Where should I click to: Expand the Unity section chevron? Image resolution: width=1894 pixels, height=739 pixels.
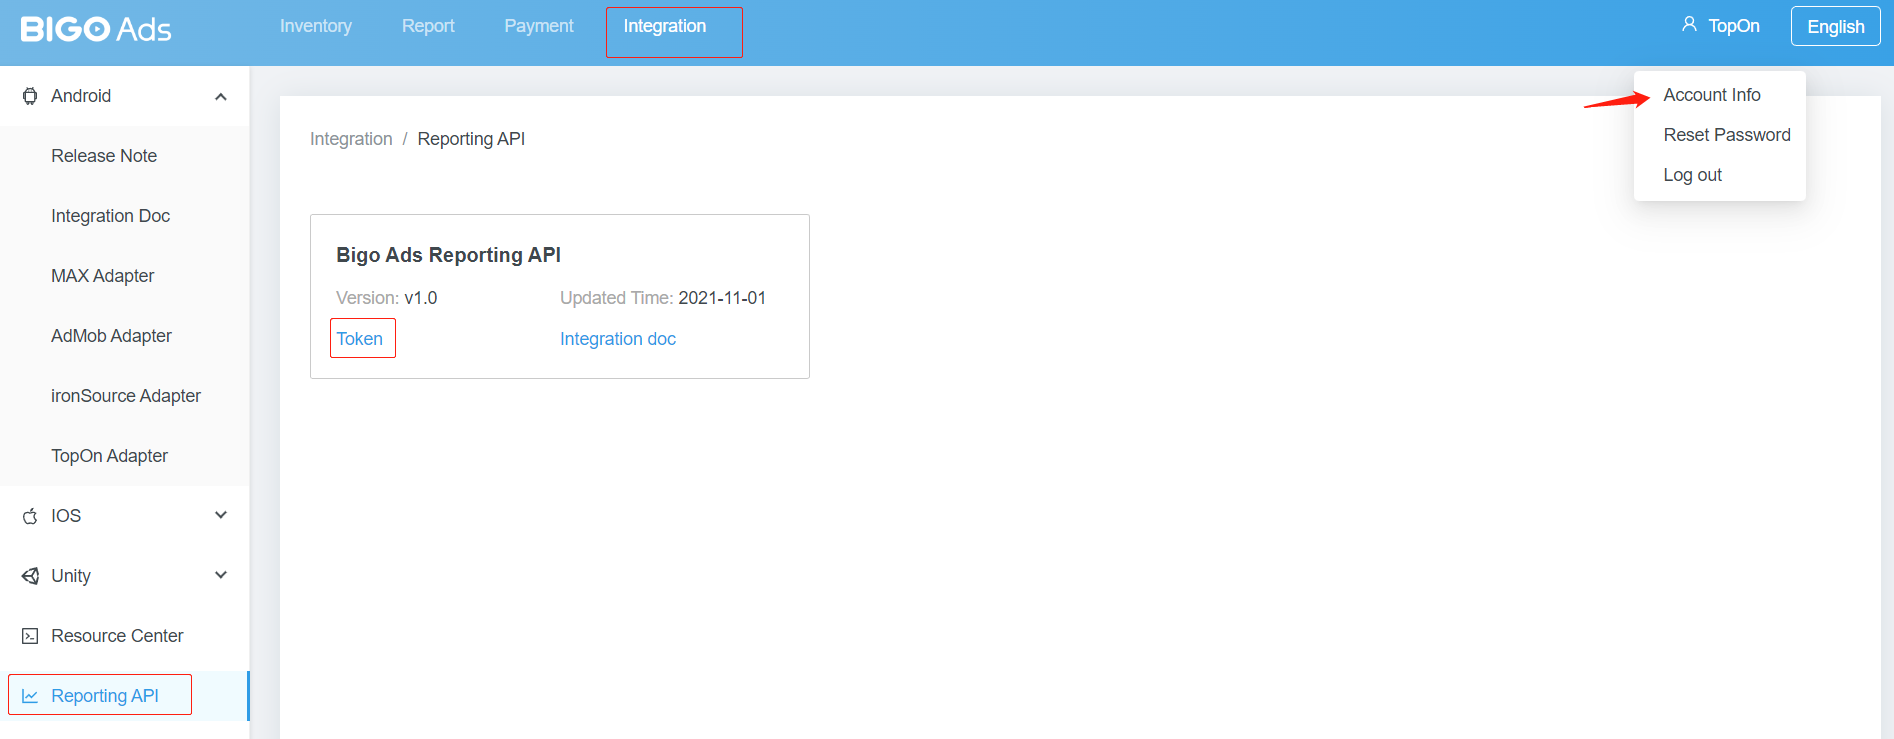221,575
